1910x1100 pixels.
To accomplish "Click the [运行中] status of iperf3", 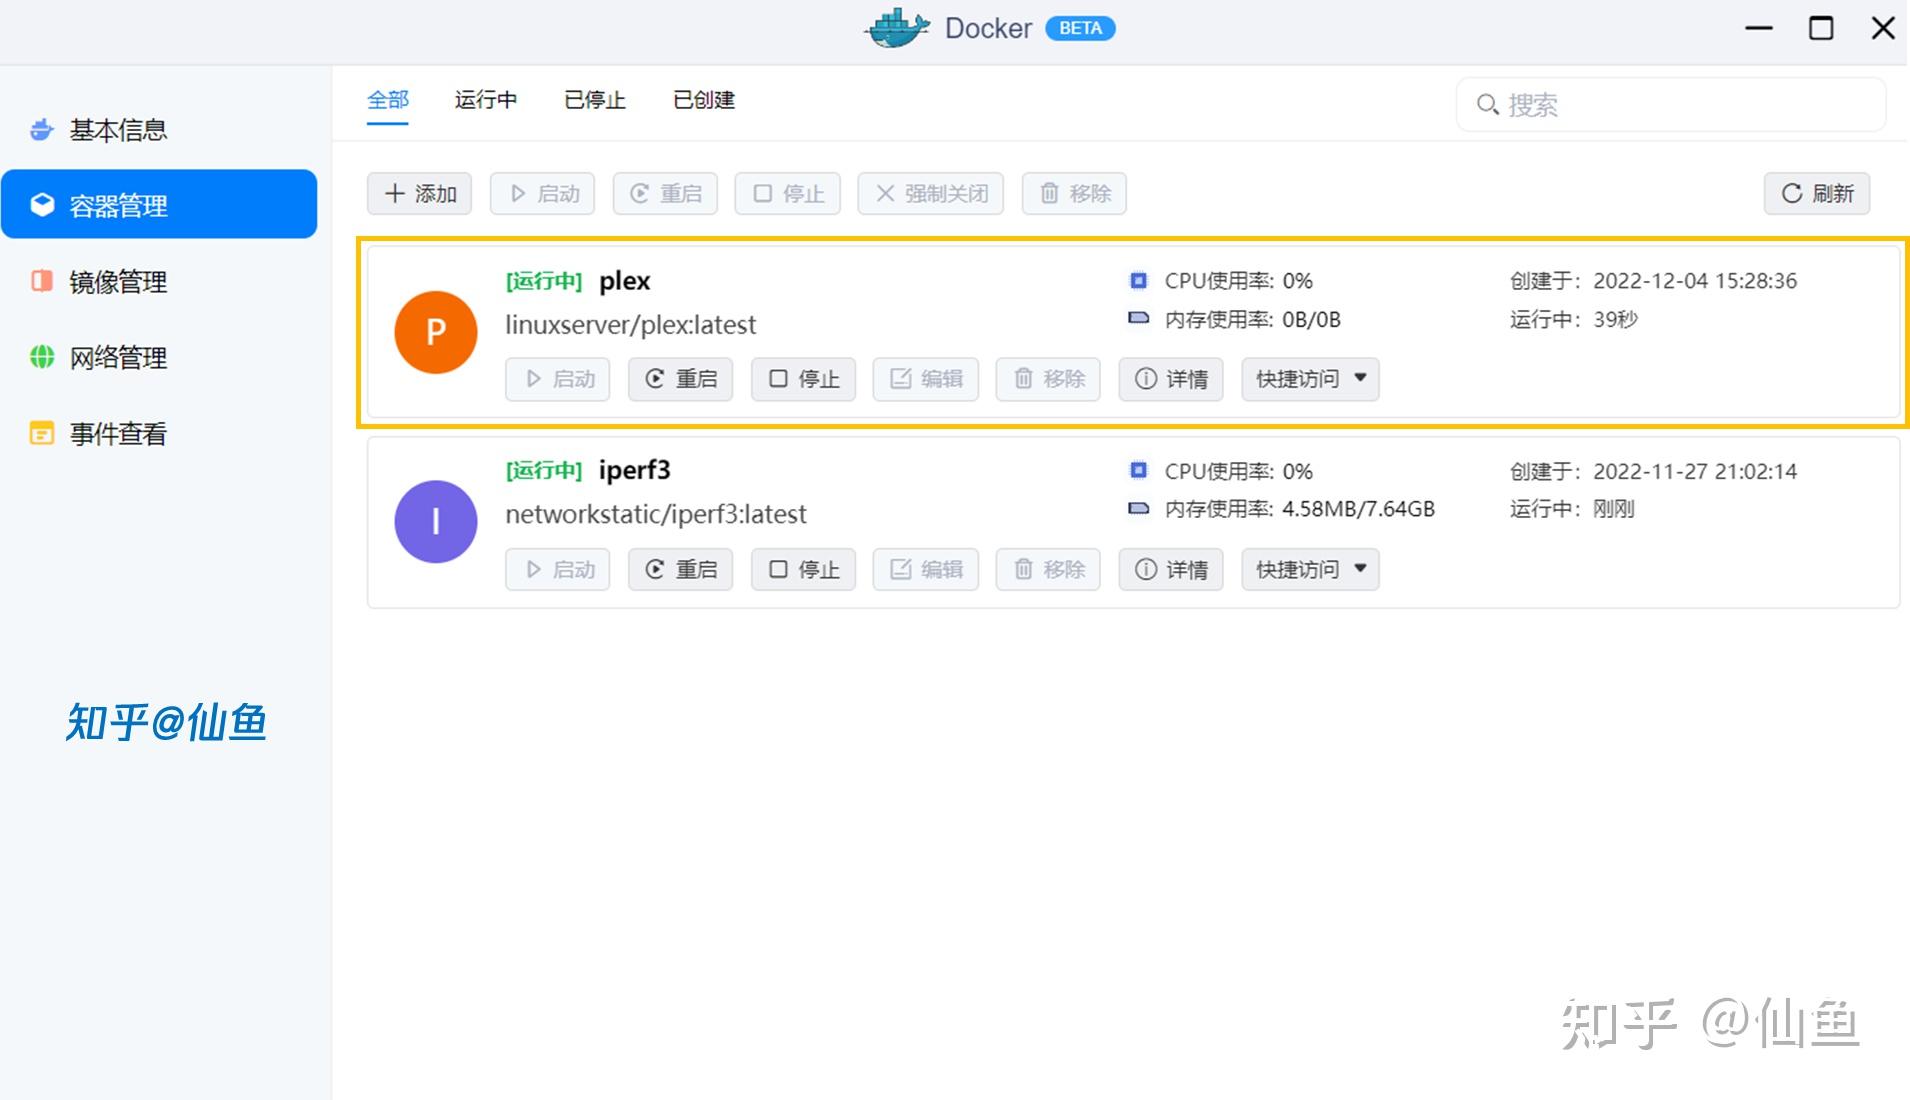I will point(544,470).
